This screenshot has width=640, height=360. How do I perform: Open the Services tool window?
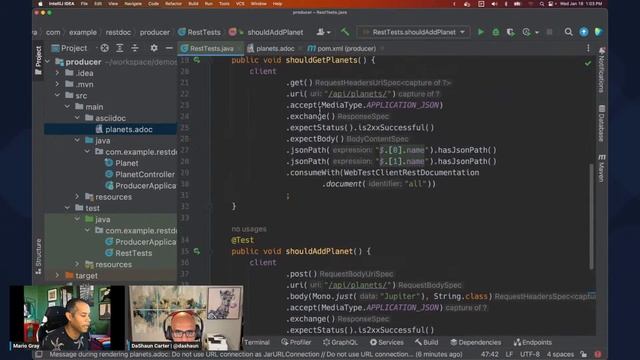pyautogui.click(x=387, y=342)
